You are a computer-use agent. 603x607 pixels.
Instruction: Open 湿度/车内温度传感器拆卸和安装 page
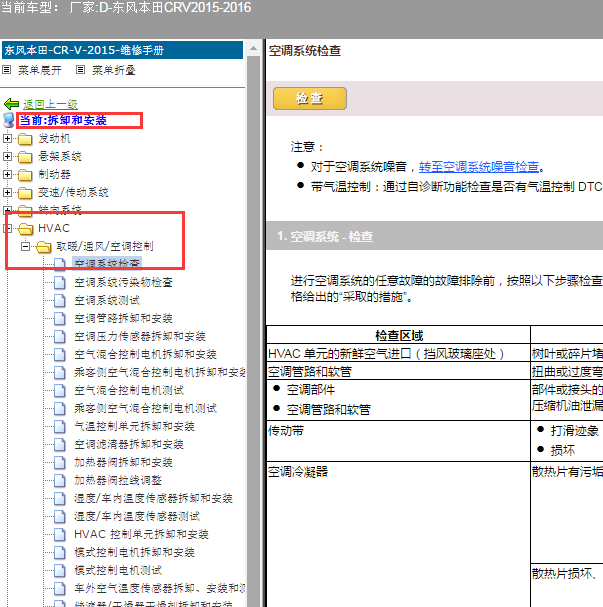point(153,498)
